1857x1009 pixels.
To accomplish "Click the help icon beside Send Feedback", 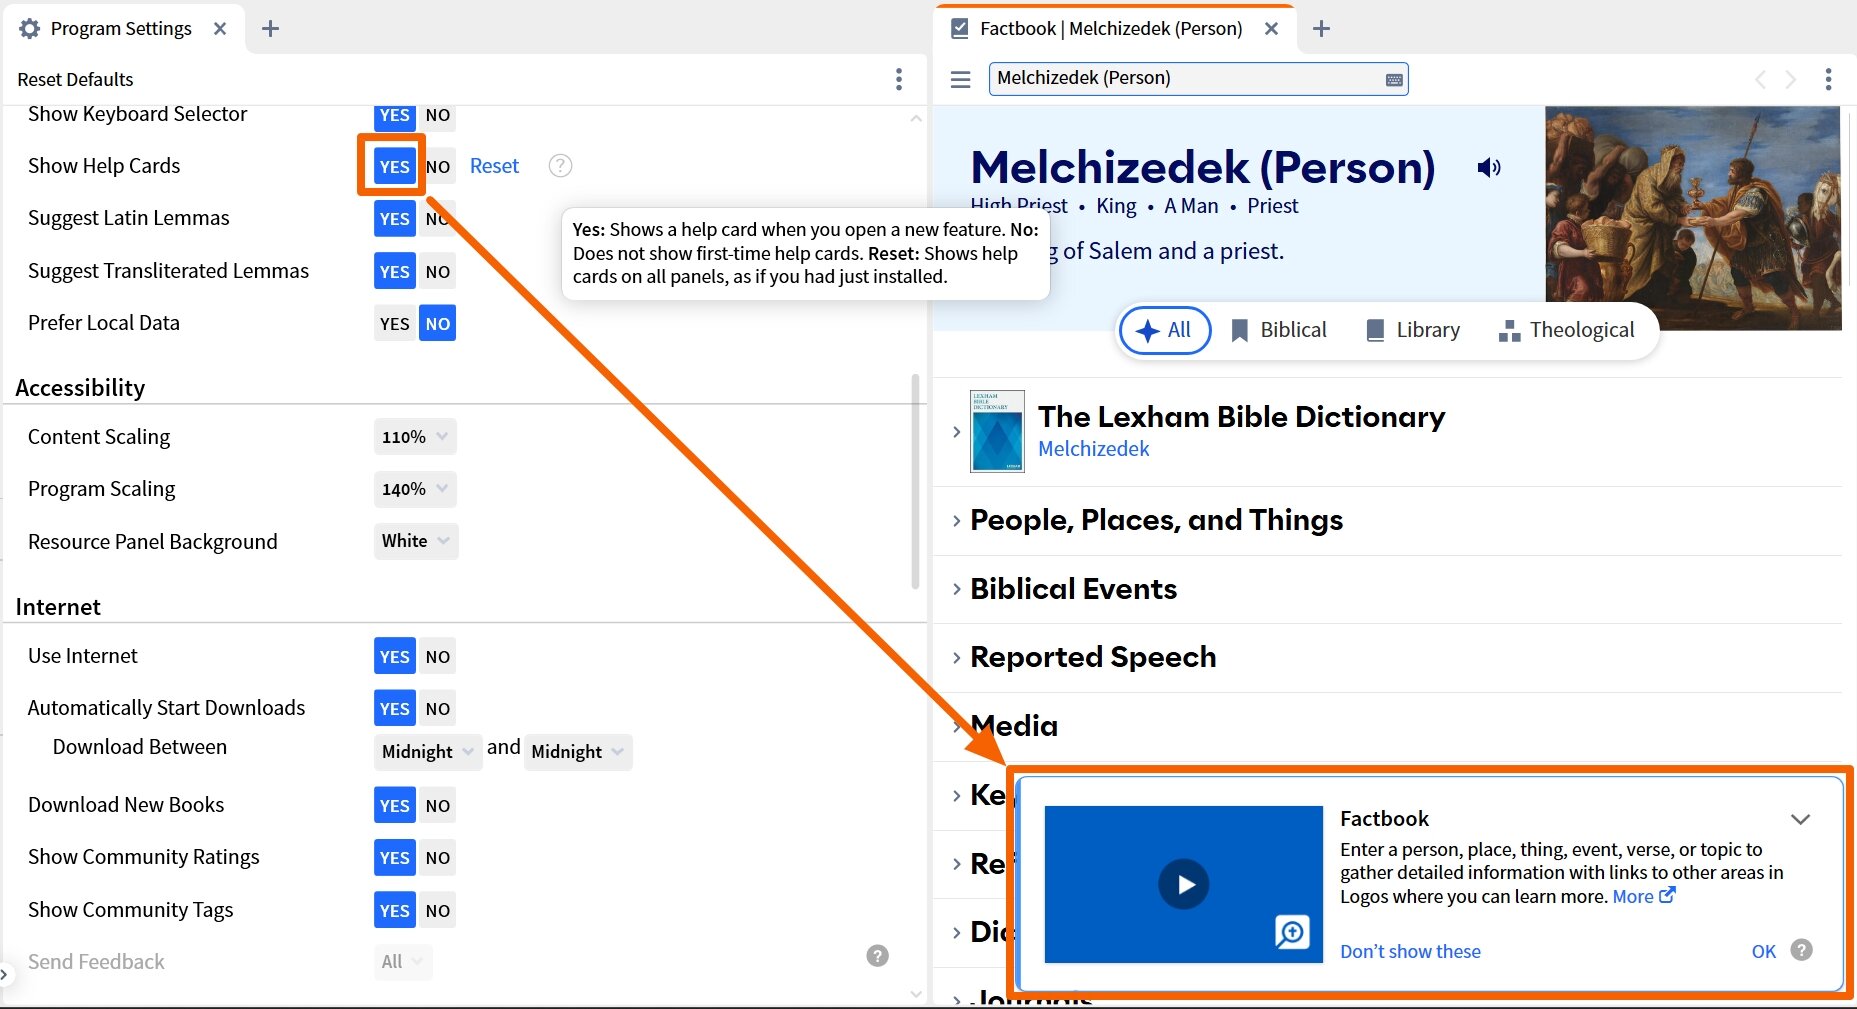I will click(x=877, y=956).
